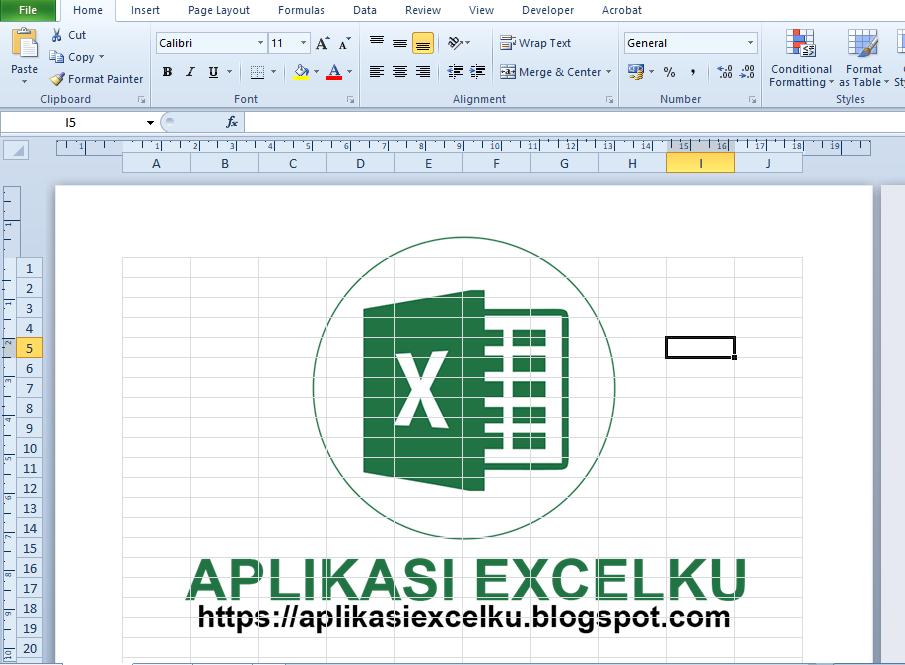
Task: Open the font size 11 dropdown
Action: (304, 43)
